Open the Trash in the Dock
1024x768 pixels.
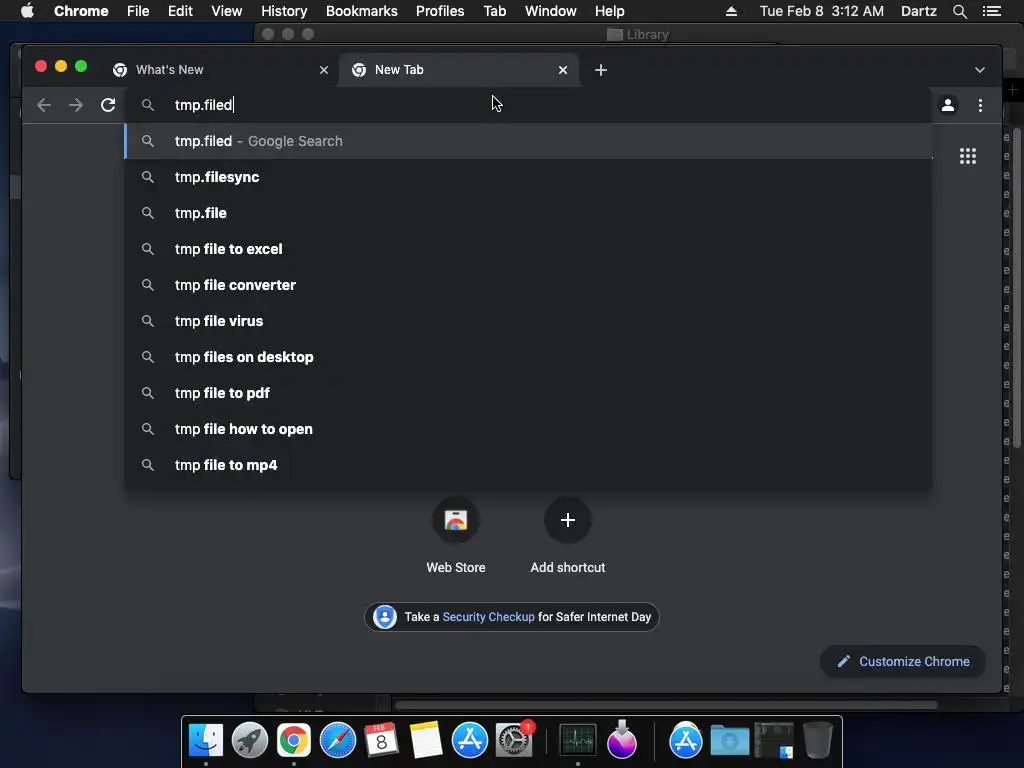(817, 741)
